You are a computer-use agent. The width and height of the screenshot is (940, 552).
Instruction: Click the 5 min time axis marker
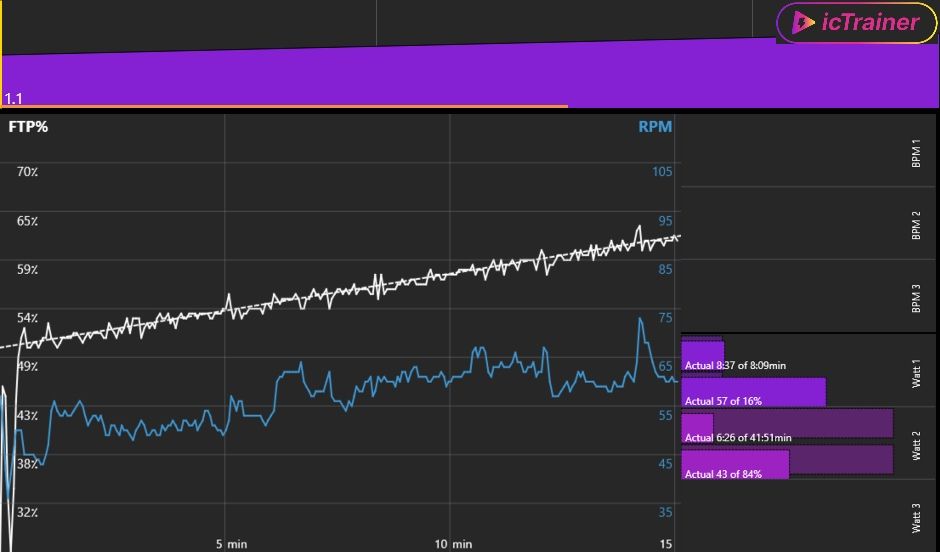(231, 544)
